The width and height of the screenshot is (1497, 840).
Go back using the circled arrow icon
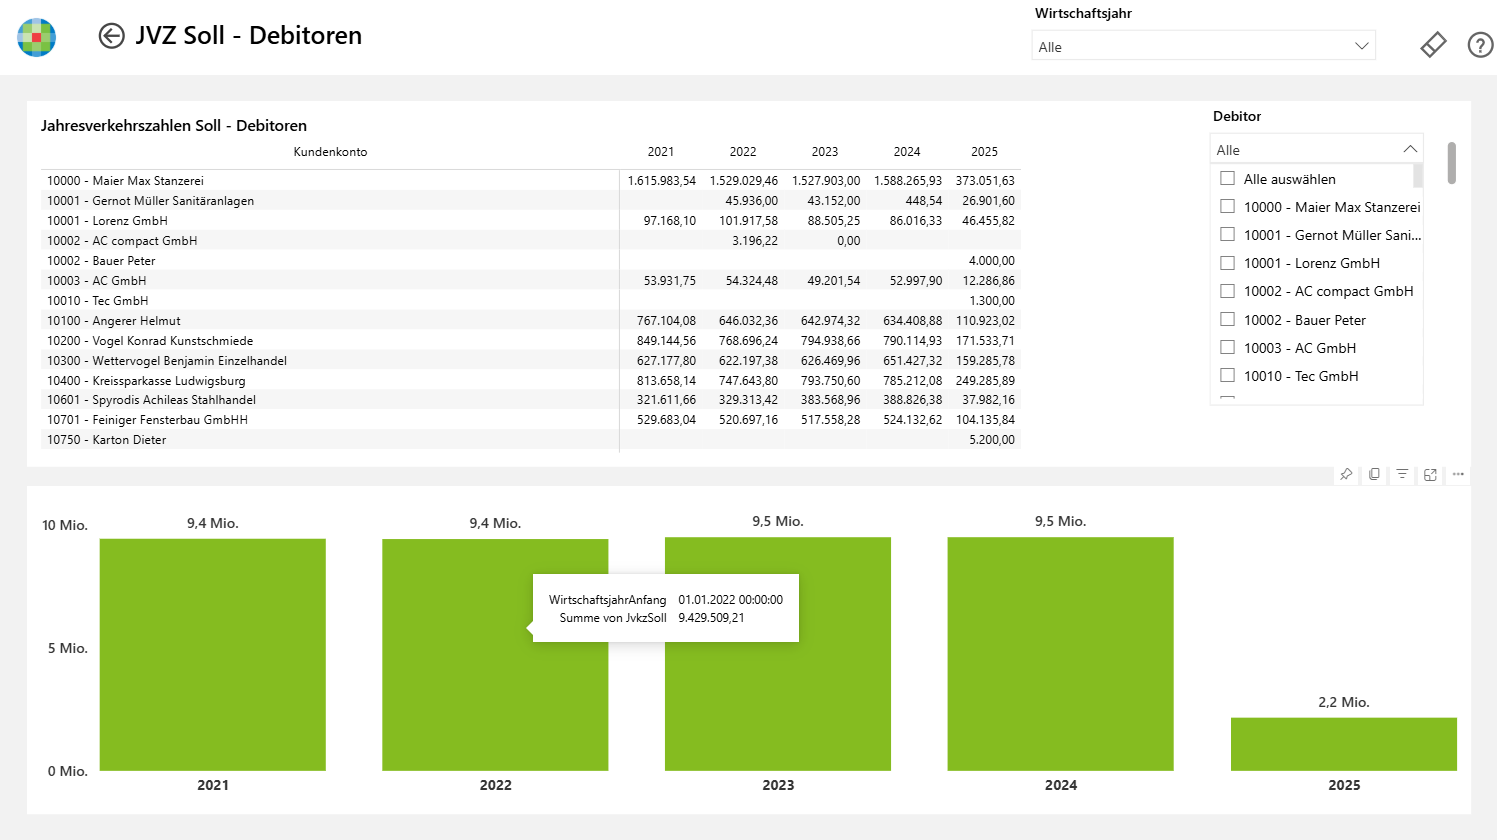(x=111, y=36)
